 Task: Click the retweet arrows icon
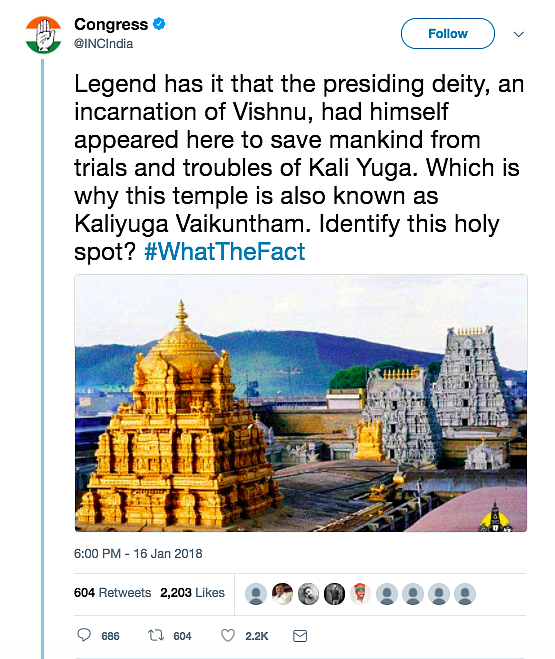(x=156, y=635)
